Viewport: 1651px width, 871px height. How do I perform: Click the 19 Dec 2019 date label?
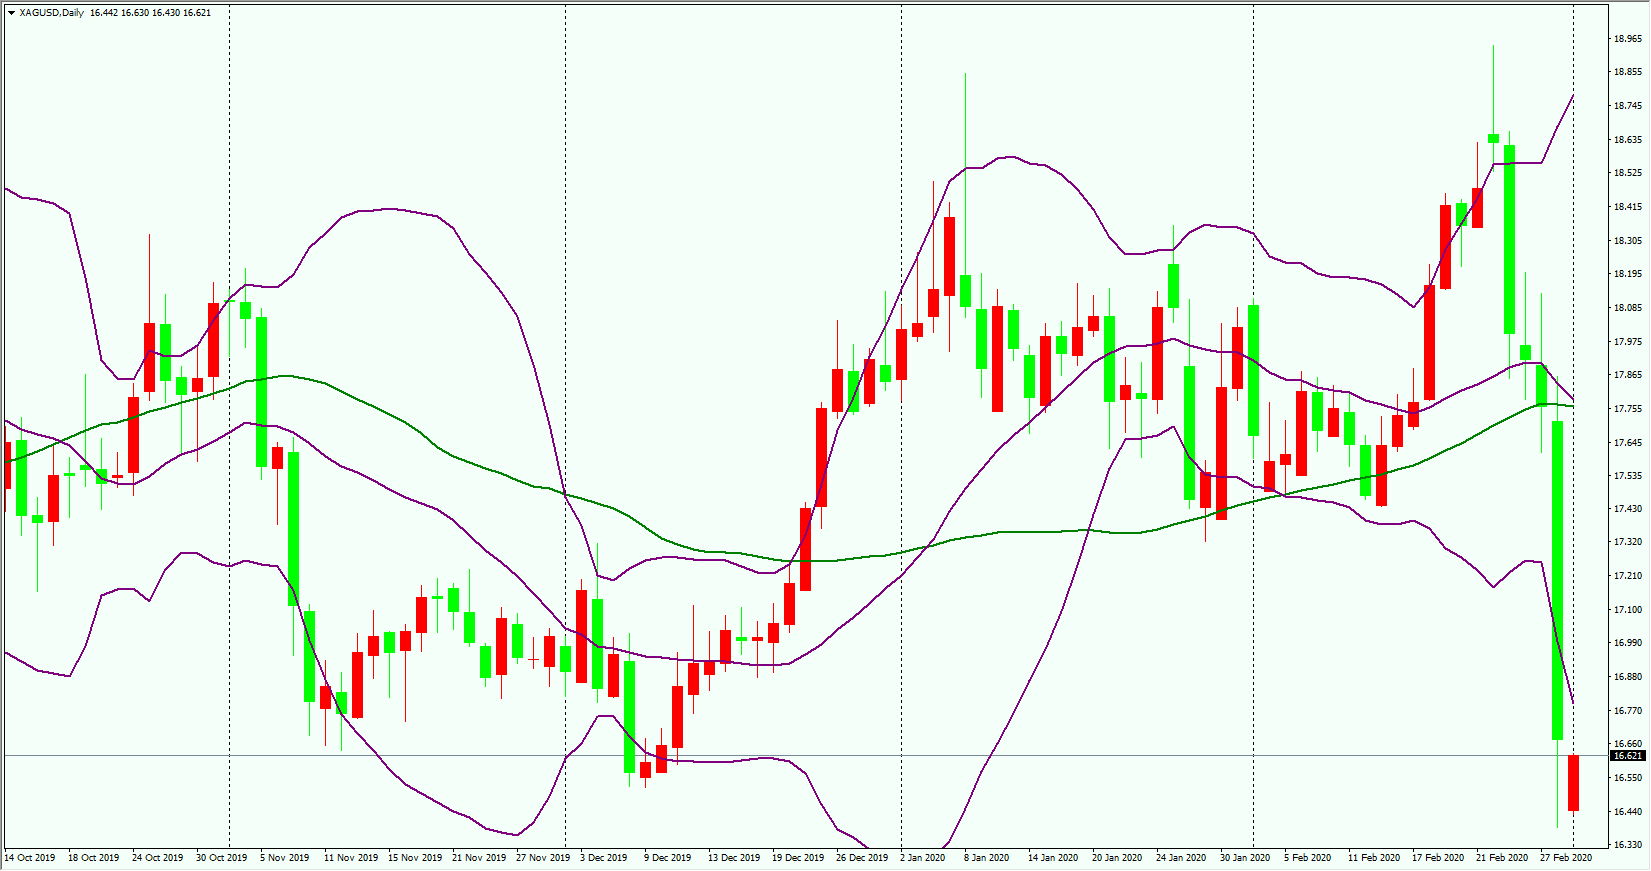click(x=798, y=858)
